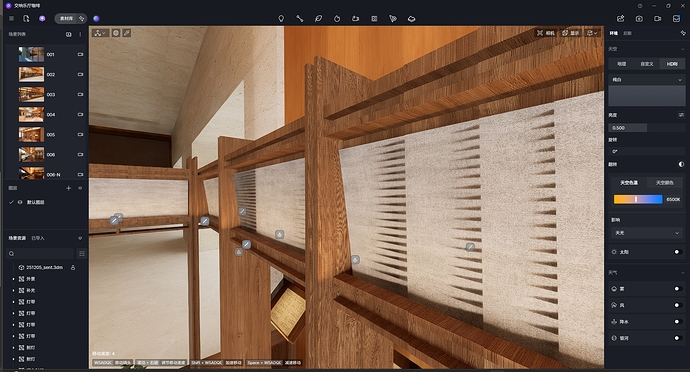Click the scene list icon left of three dots
Screen dimensions: 690x372
69,34
